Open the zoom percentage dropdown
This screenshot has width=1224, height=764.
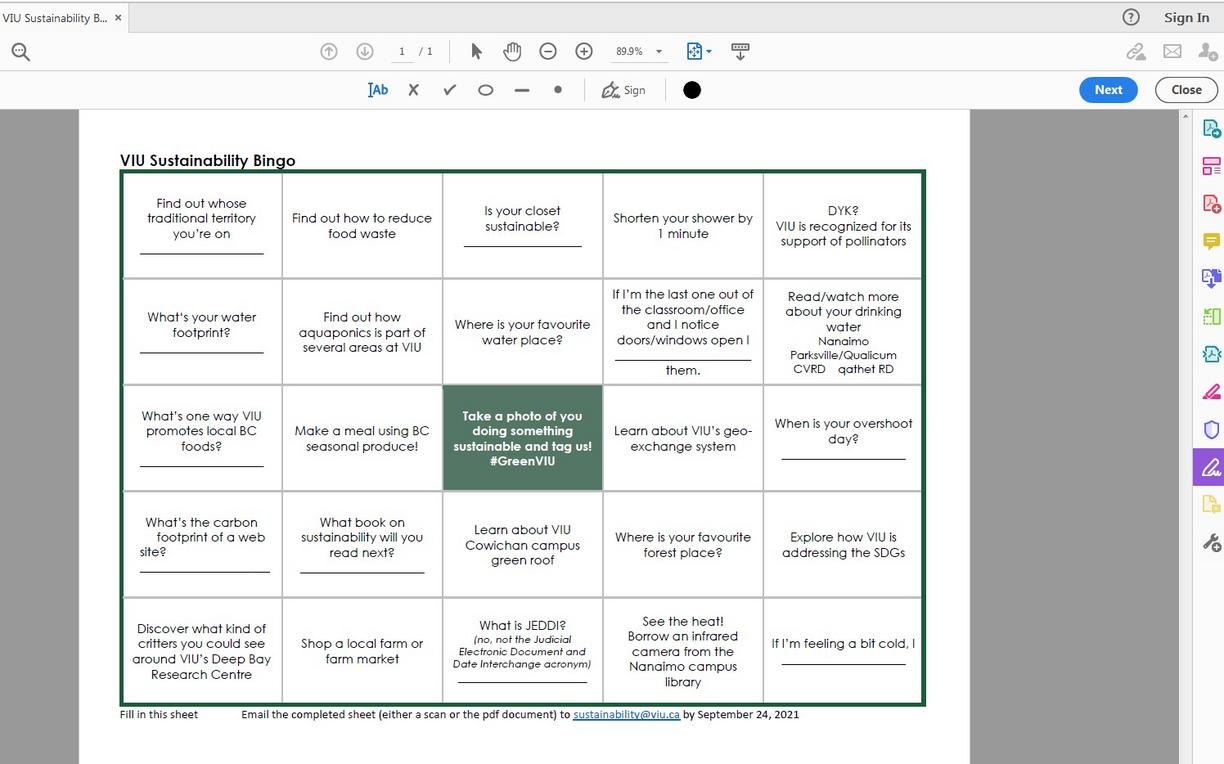pos(657,51)
